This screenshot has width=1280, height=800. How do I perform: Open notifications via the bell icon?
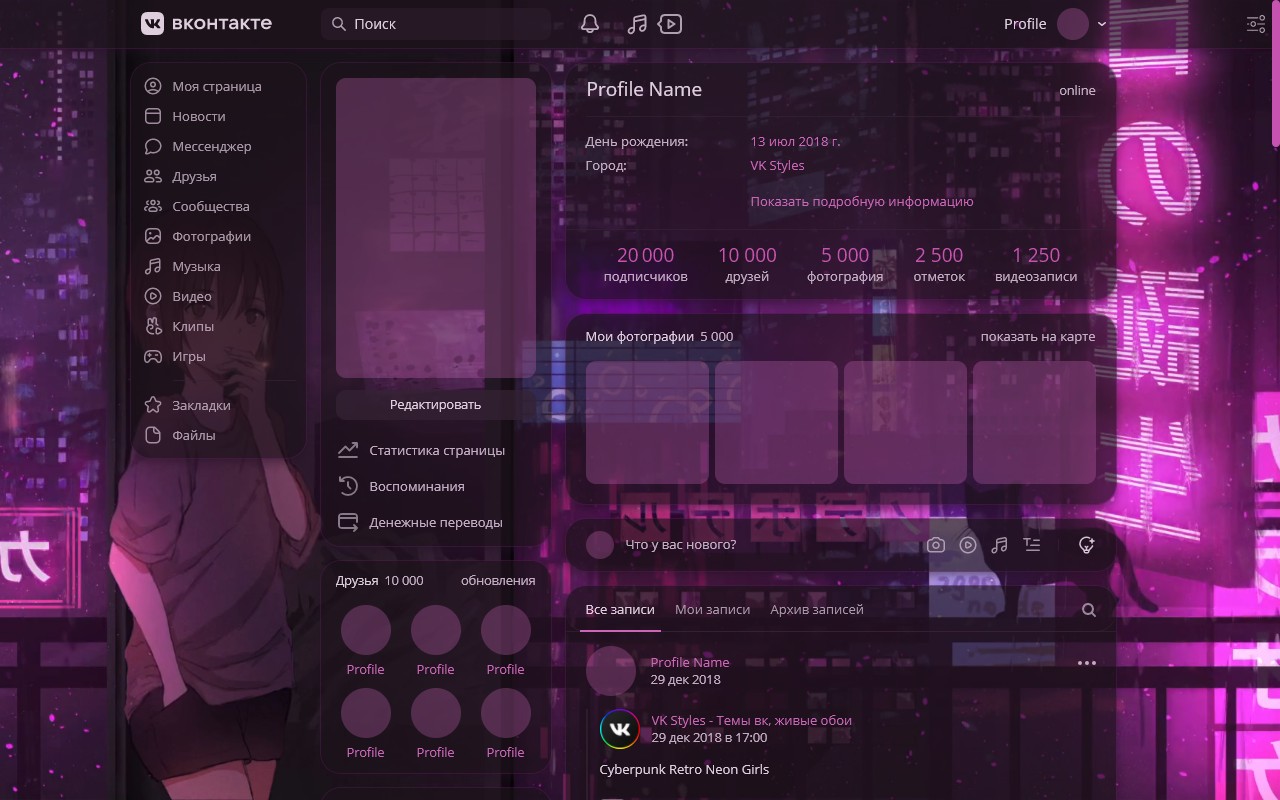click(x=589, y=23)
